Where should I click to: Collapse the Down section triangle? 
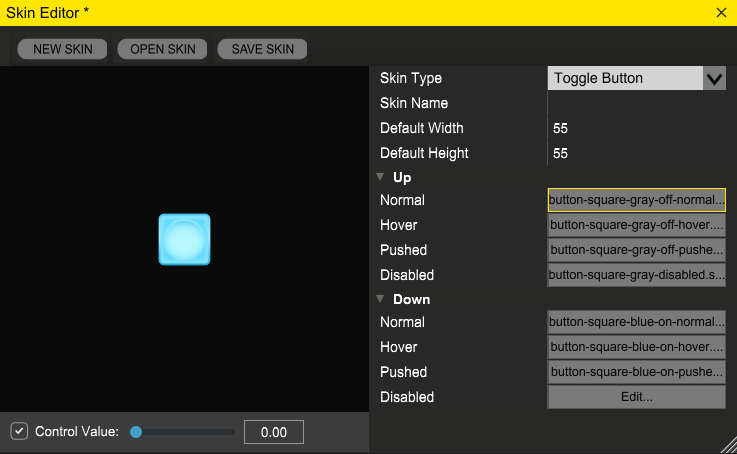click(380, 298)
